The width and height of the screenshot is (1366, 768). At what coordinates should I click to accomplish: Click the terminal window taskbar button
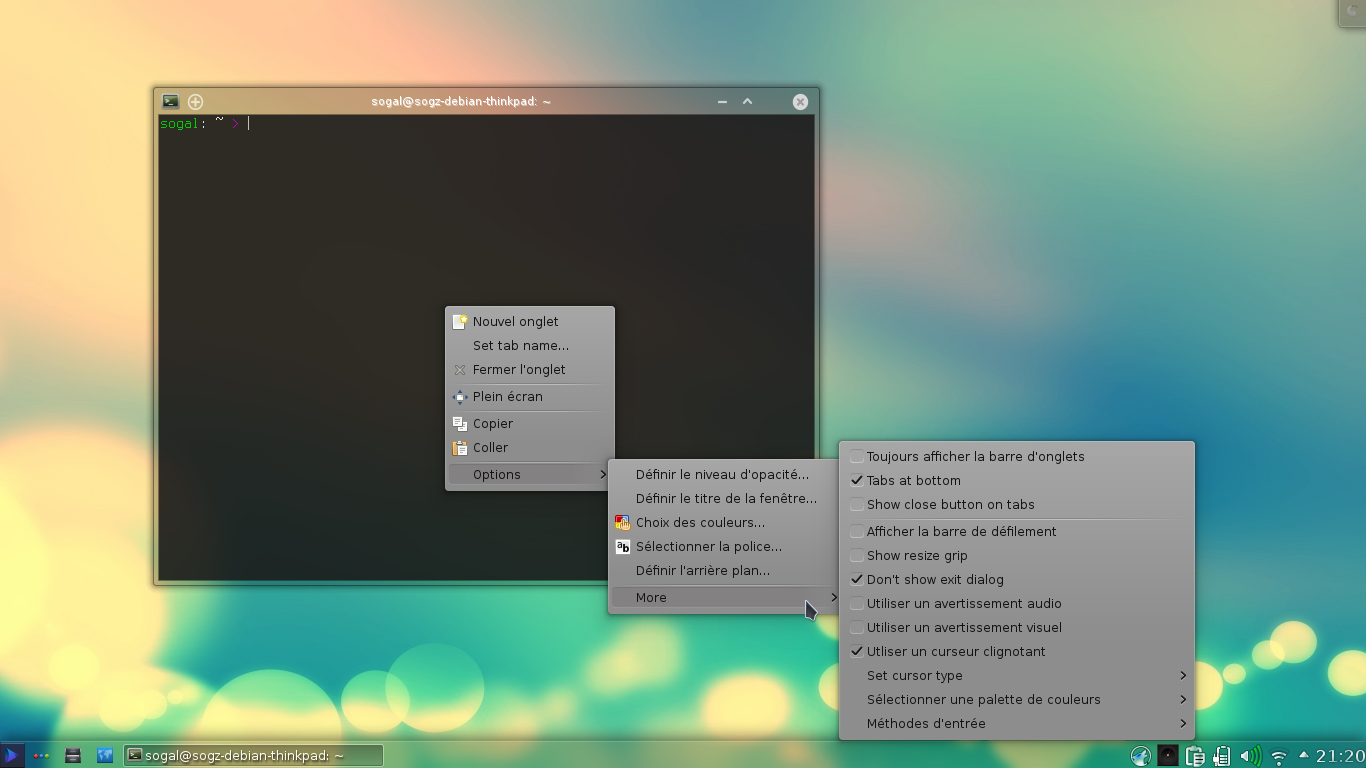pyautogui.click(x=253, y=756)
